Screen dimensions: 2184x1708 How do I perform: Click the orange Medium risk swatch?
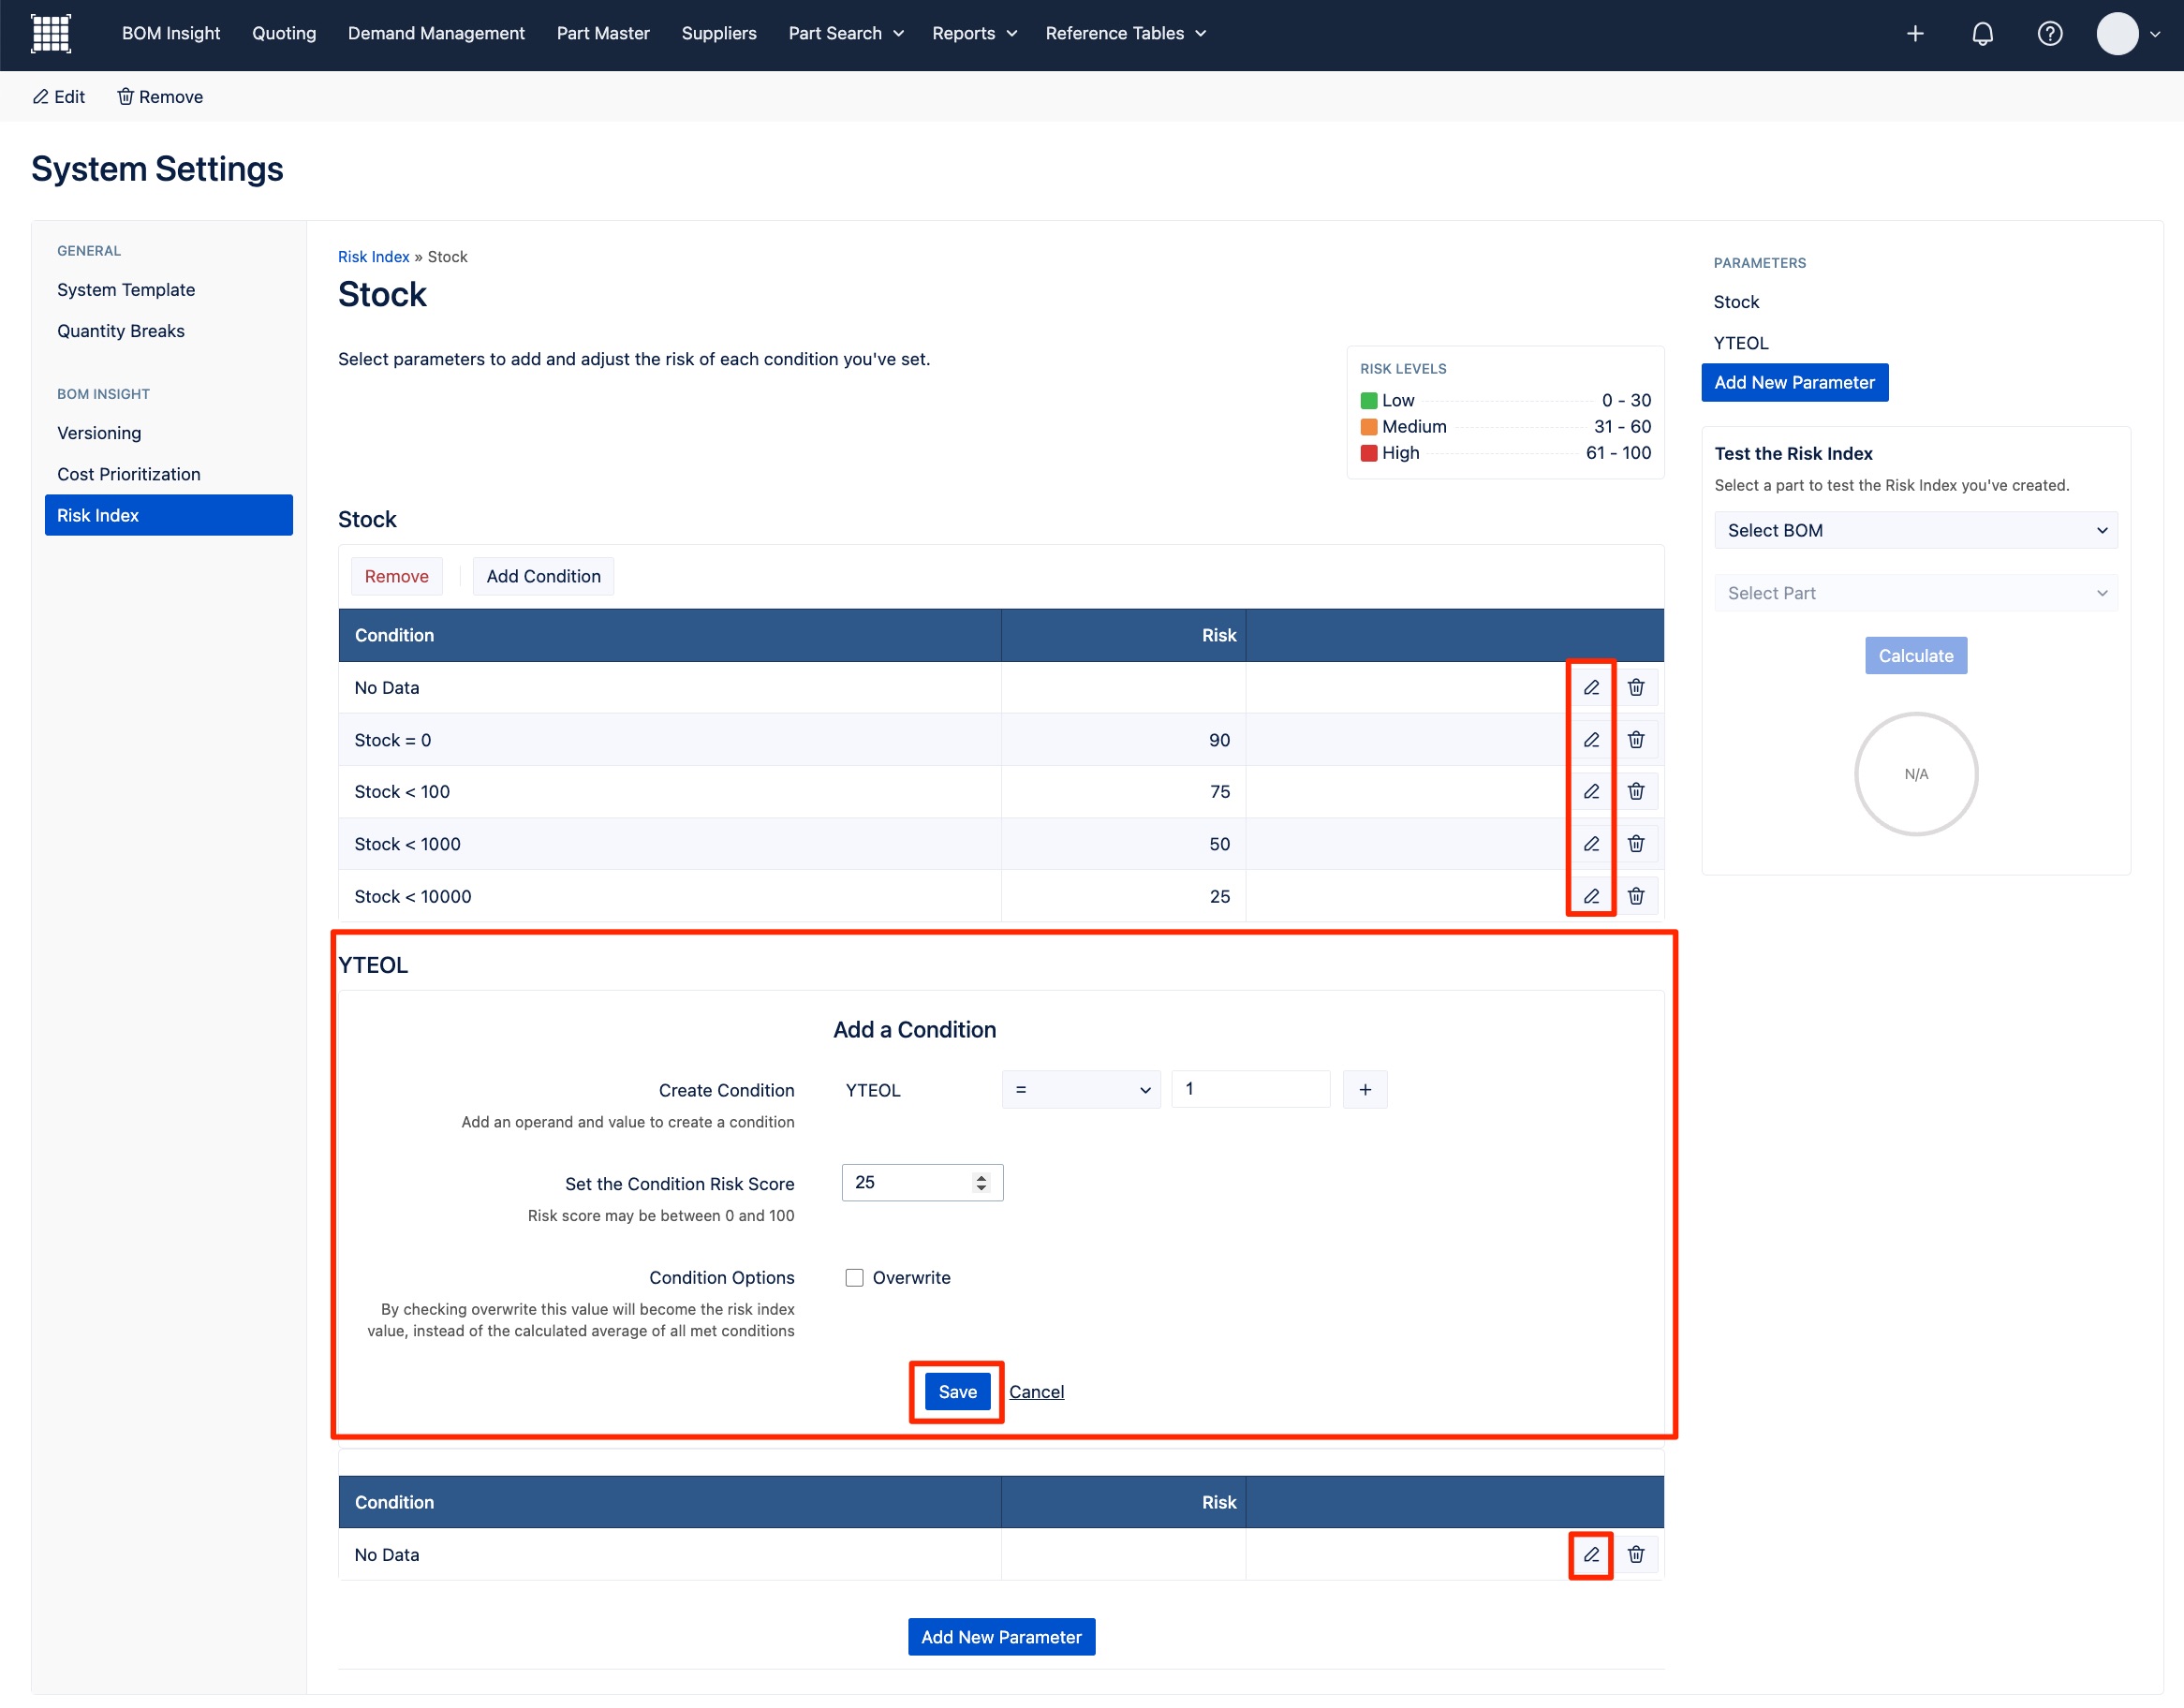[1369, 427]
